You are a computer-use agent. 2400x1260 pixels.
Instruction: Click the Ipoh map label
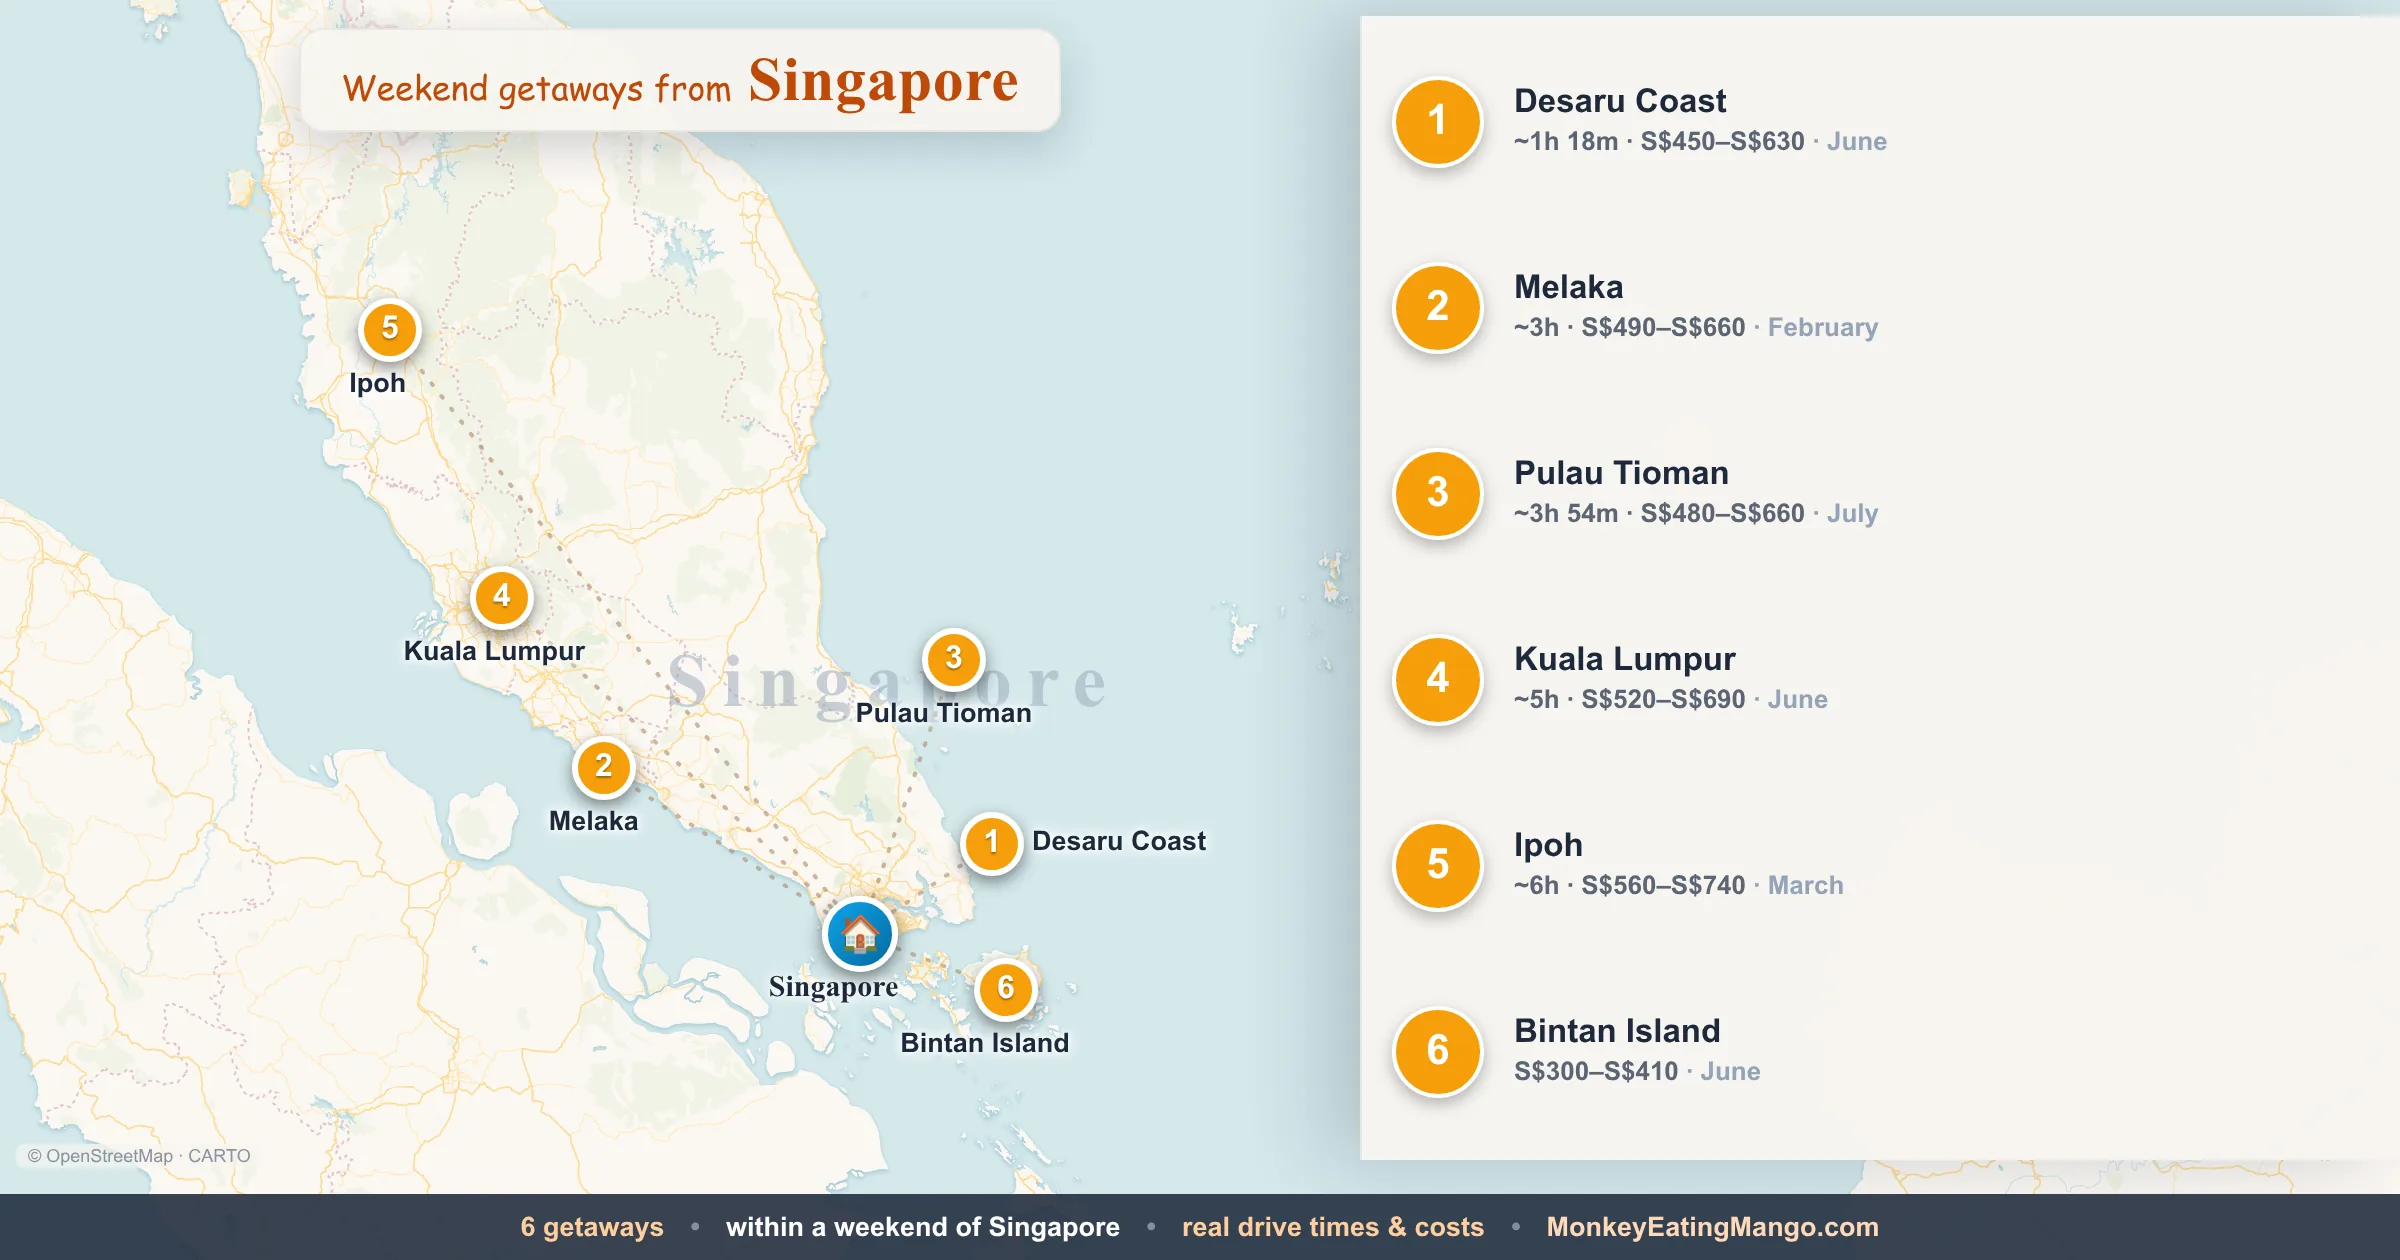pyautogui.click(x=377, y=384)
